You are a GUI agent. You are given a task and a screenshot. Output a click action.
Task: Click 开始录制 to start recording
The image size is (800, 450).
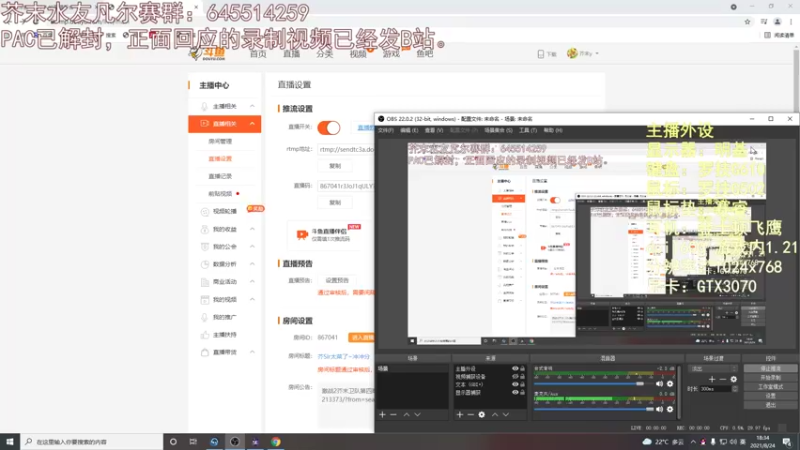pos(770,378)
